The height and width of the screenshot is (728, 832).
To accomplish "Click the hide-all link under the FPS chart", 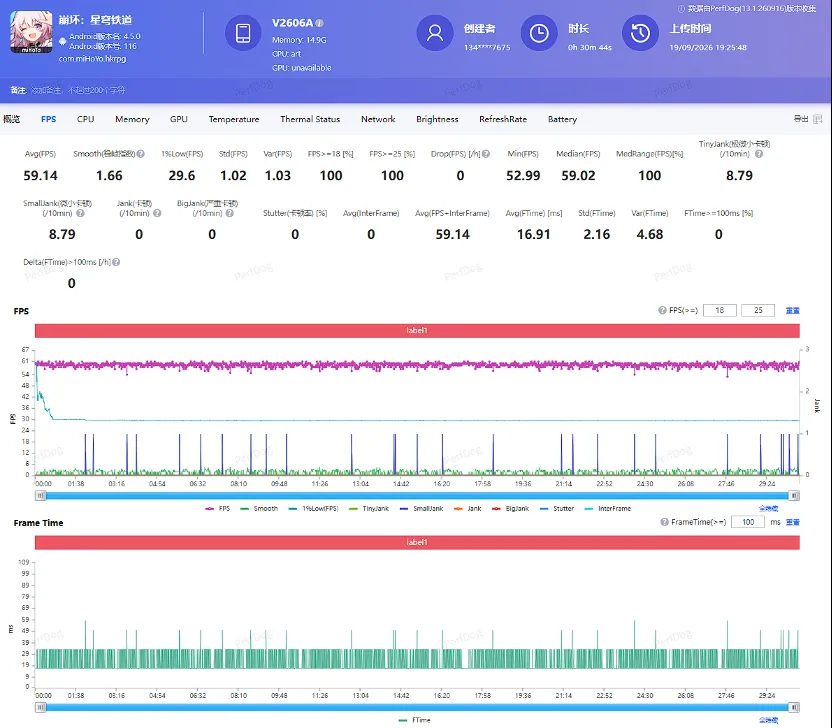I will pyautogui.click(x=768, y=508).
